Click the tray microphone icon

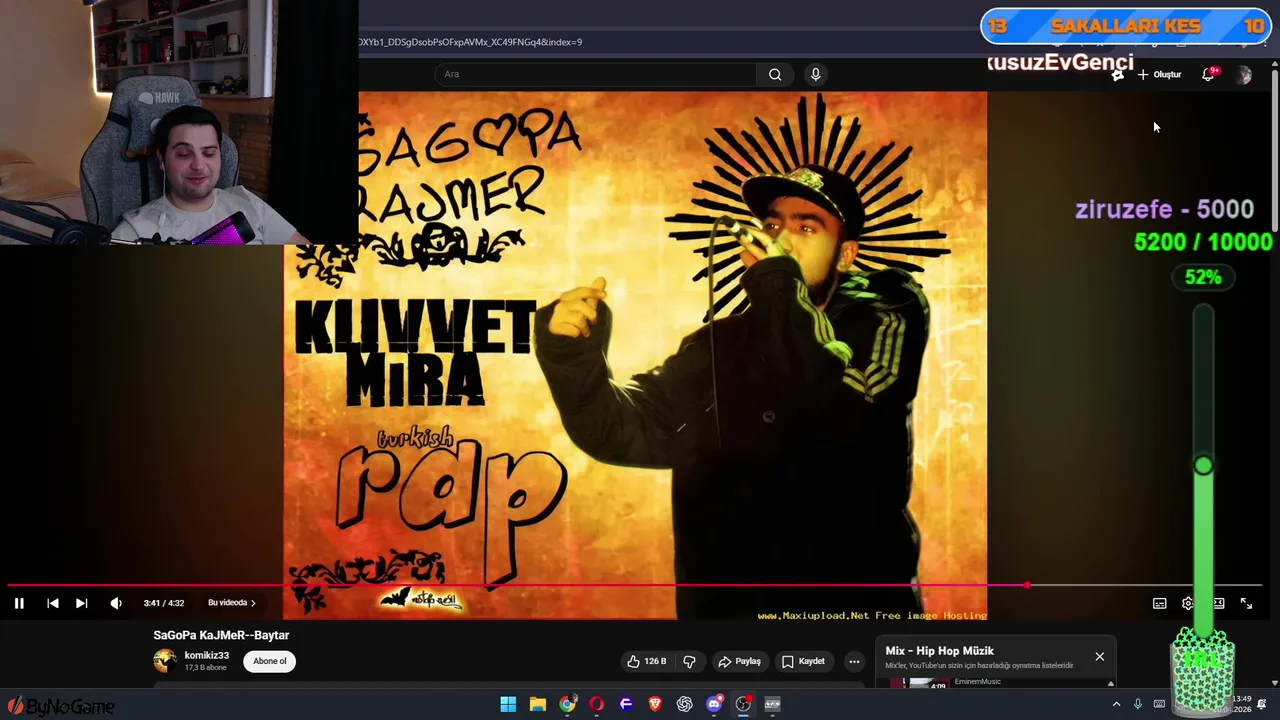click(1137, 704)
